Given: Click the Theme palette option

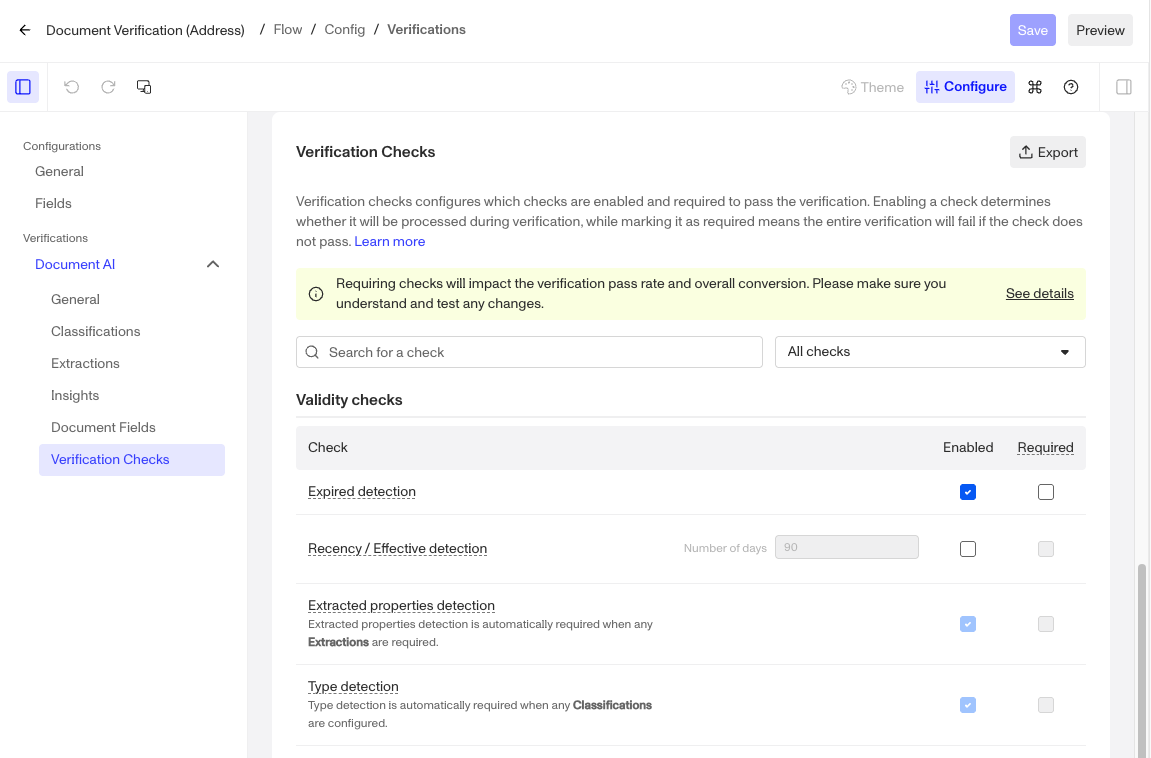Looking at the screenshot, I should 872,87.
